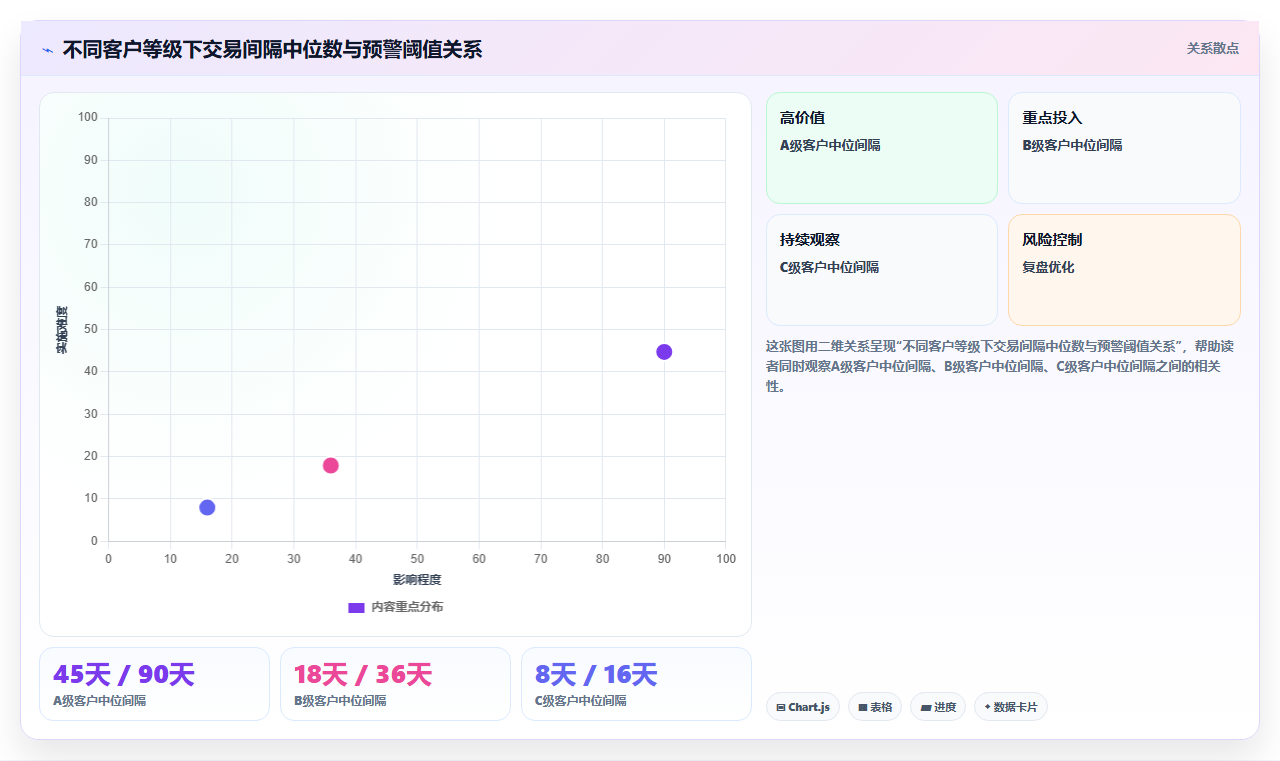Click the Chart.js tag

tap(802, 707)
